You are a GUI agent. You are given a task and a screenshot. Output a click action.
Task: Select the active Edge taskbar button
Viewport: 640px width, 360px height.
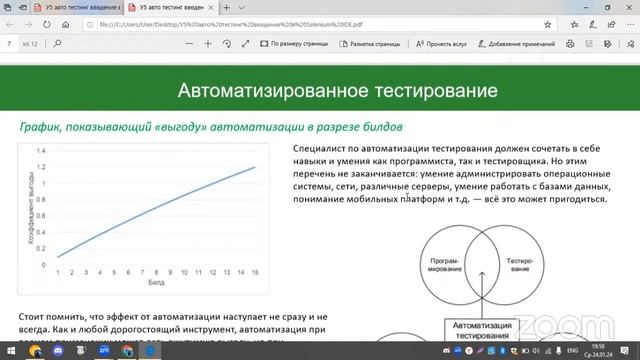[x=150, y=351]
